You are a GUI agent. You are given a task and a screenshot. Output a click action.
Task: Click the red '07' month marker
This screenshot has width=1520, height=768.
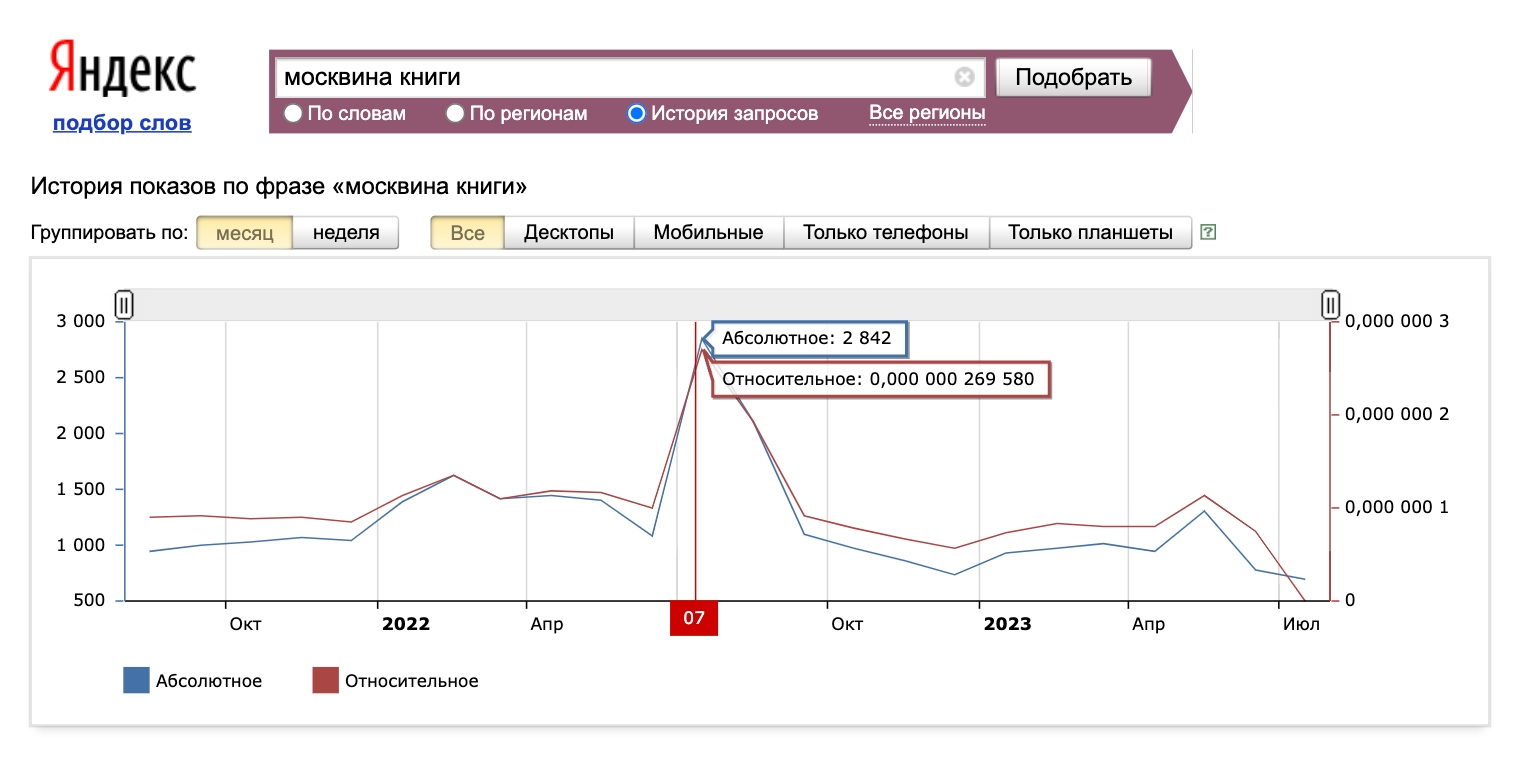pos(694,618)
